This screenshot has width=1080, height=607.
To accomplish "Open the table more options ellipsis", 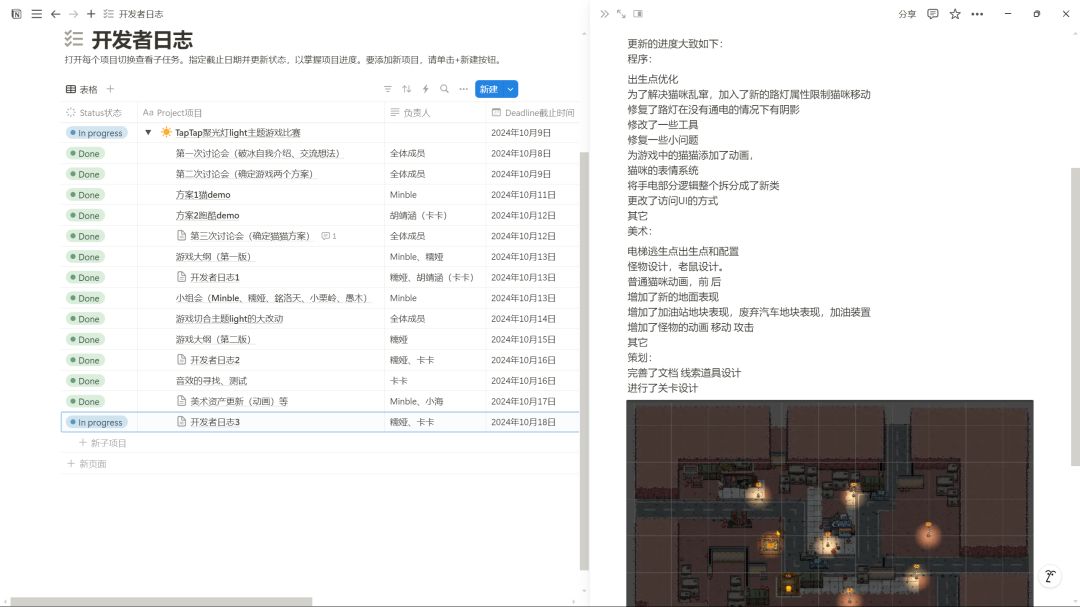I will pyautogui.click(x=464, y=89).
